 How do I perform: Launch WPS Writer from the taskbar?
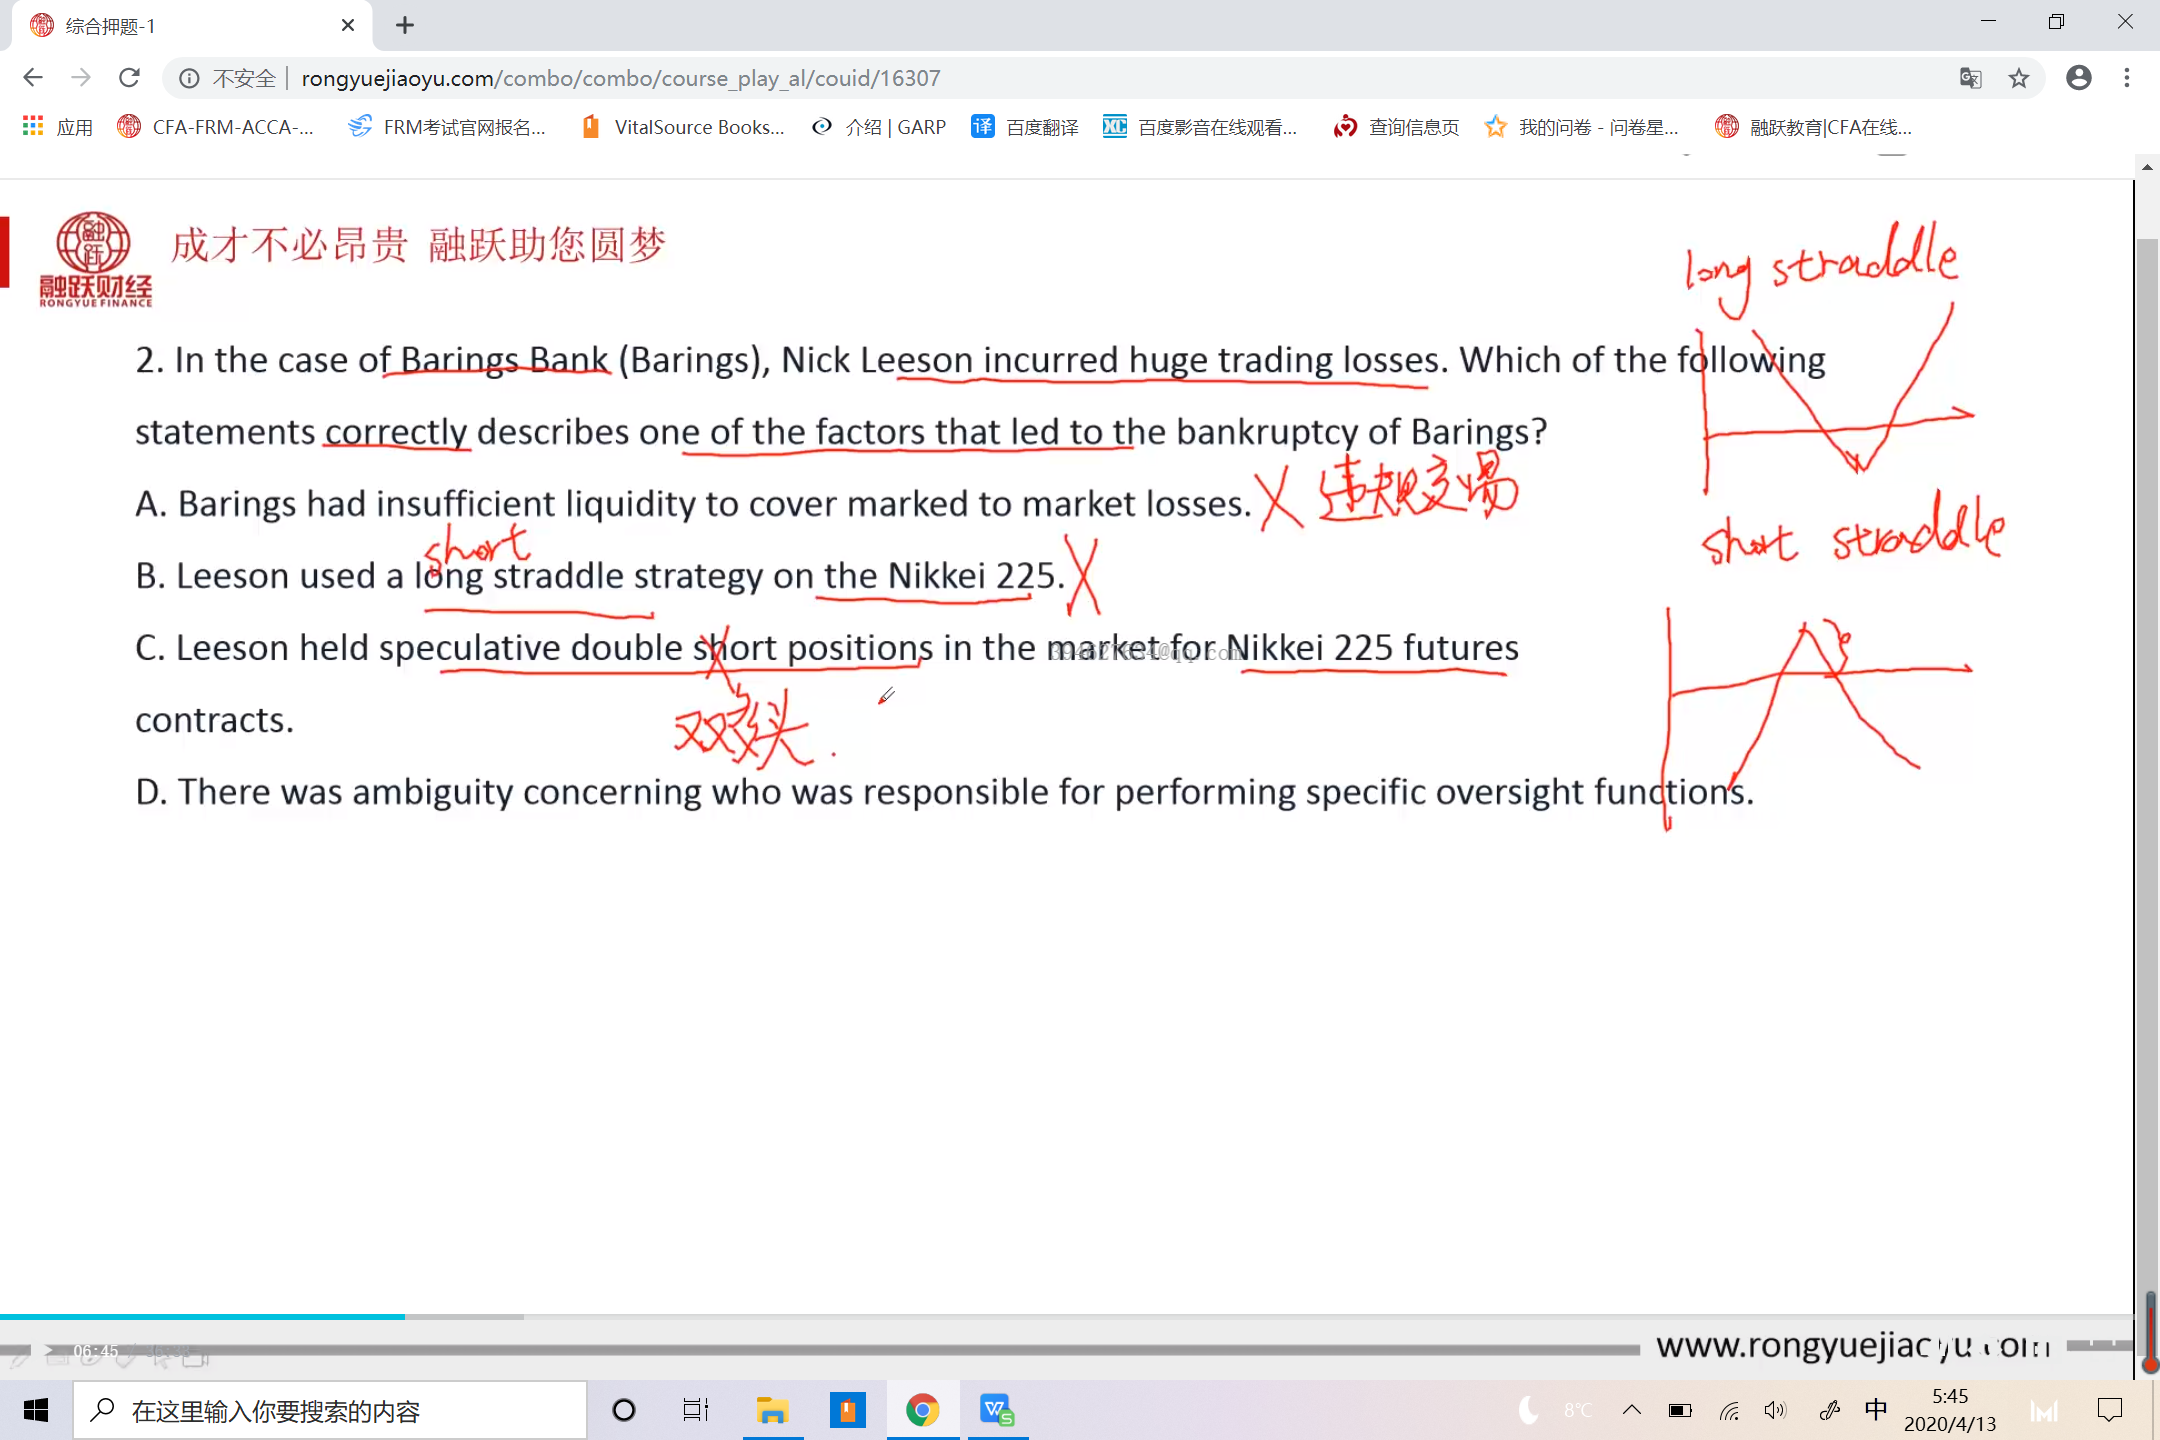(x=997, y=1410)
